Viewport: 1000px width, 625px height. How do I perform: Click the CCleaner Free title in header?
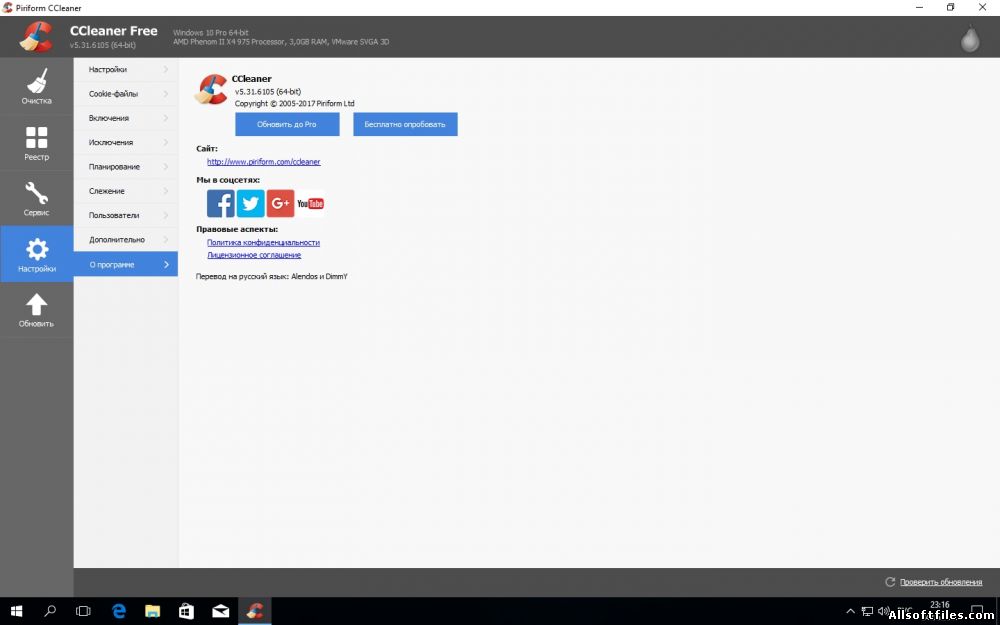[114, 31]
